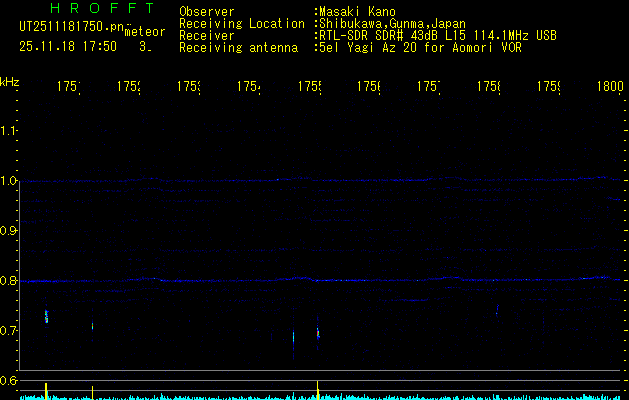Click the 0.6 frequency axis label
The image size is (629, 400).
(x=9, y=381)
